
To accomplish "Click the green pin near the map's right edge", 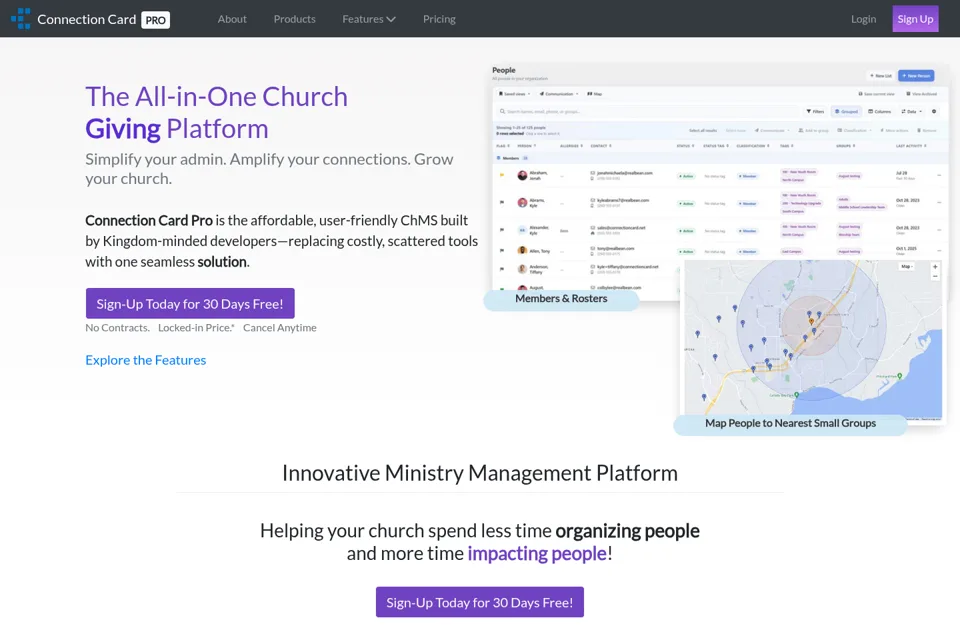I will pyautogui.click(x=899, y=376).
